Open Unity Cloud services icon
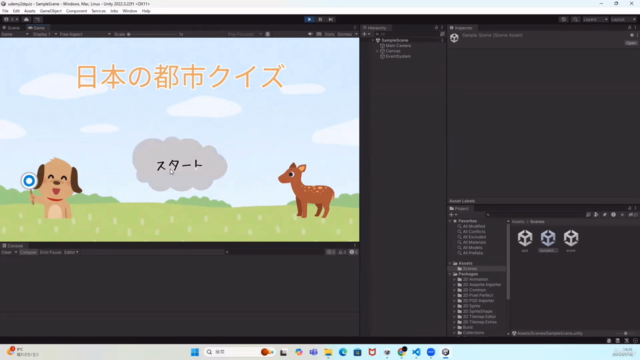The image size is (640, 360). (x=26, y=19)
